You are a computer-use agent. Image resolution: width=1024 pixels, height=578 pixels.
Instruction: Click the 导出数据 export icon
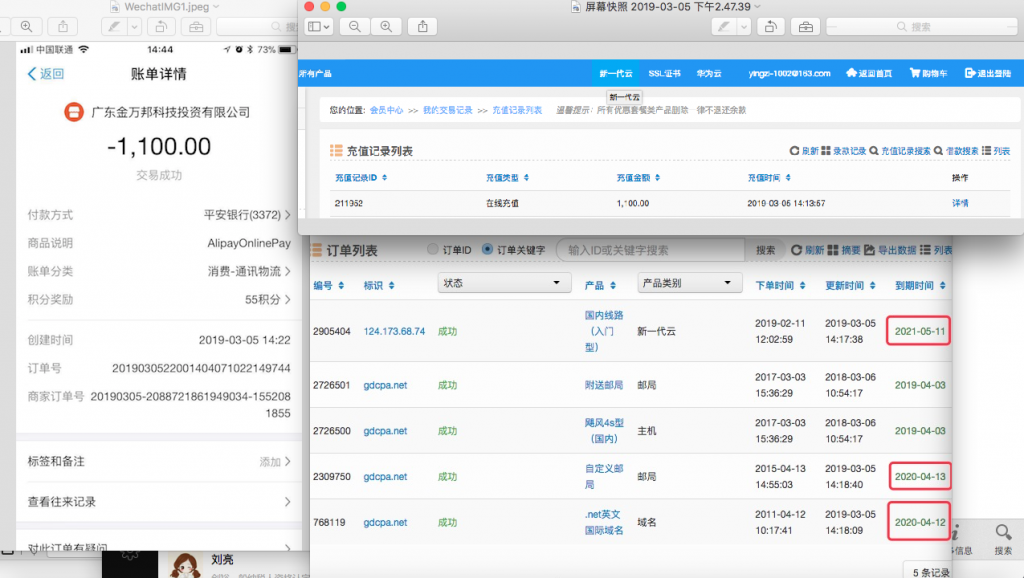[x=870, y=250]
